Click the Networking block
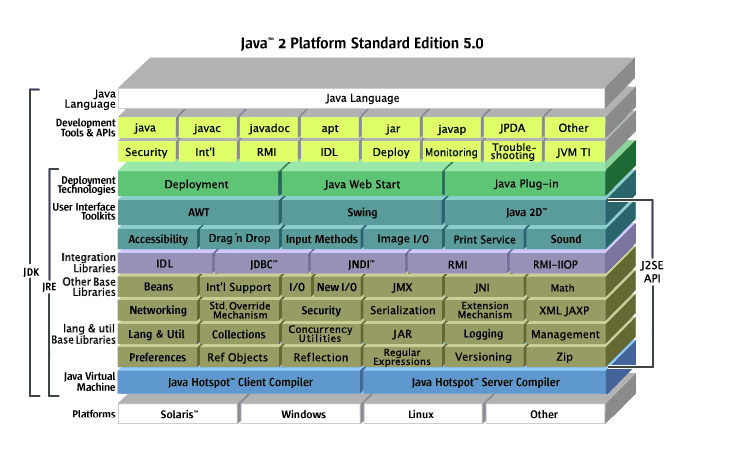739x457 pixels. click(158, 310)
